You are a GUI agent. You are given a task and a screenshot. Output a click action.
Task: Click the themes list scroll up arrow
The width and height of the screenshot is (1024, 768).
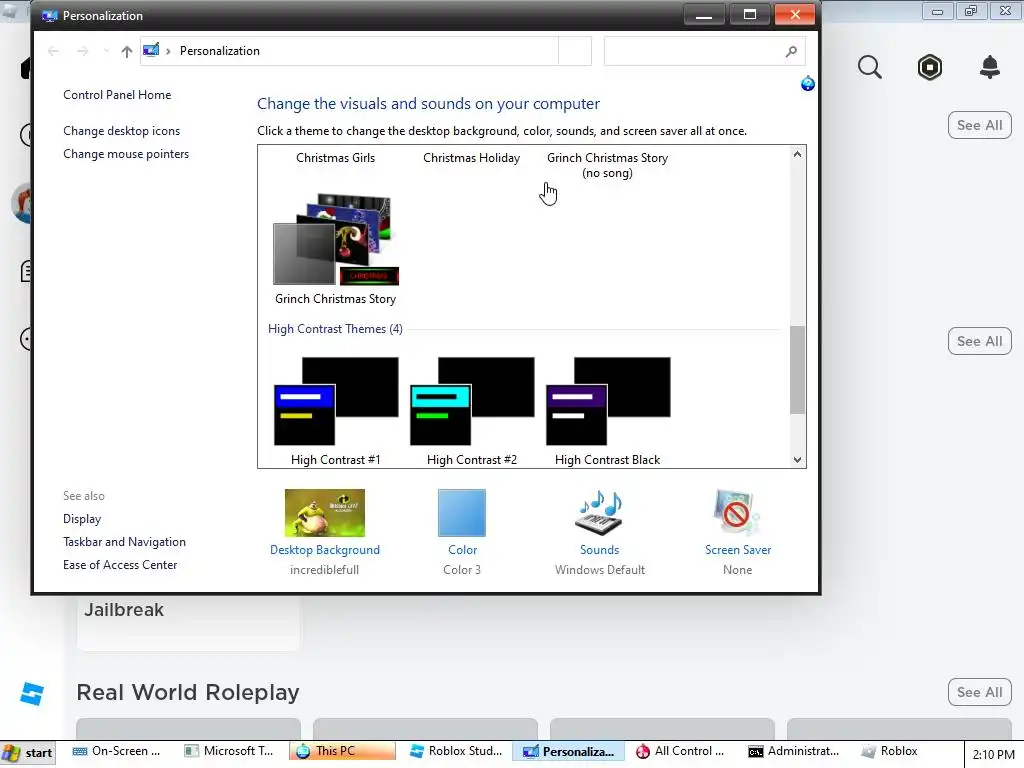coord(797,154)
